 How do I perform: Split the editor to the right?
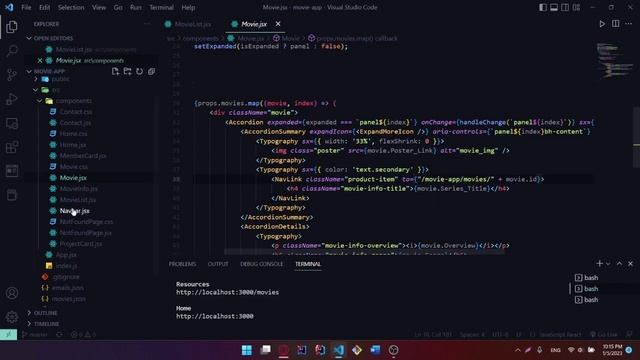616,24
